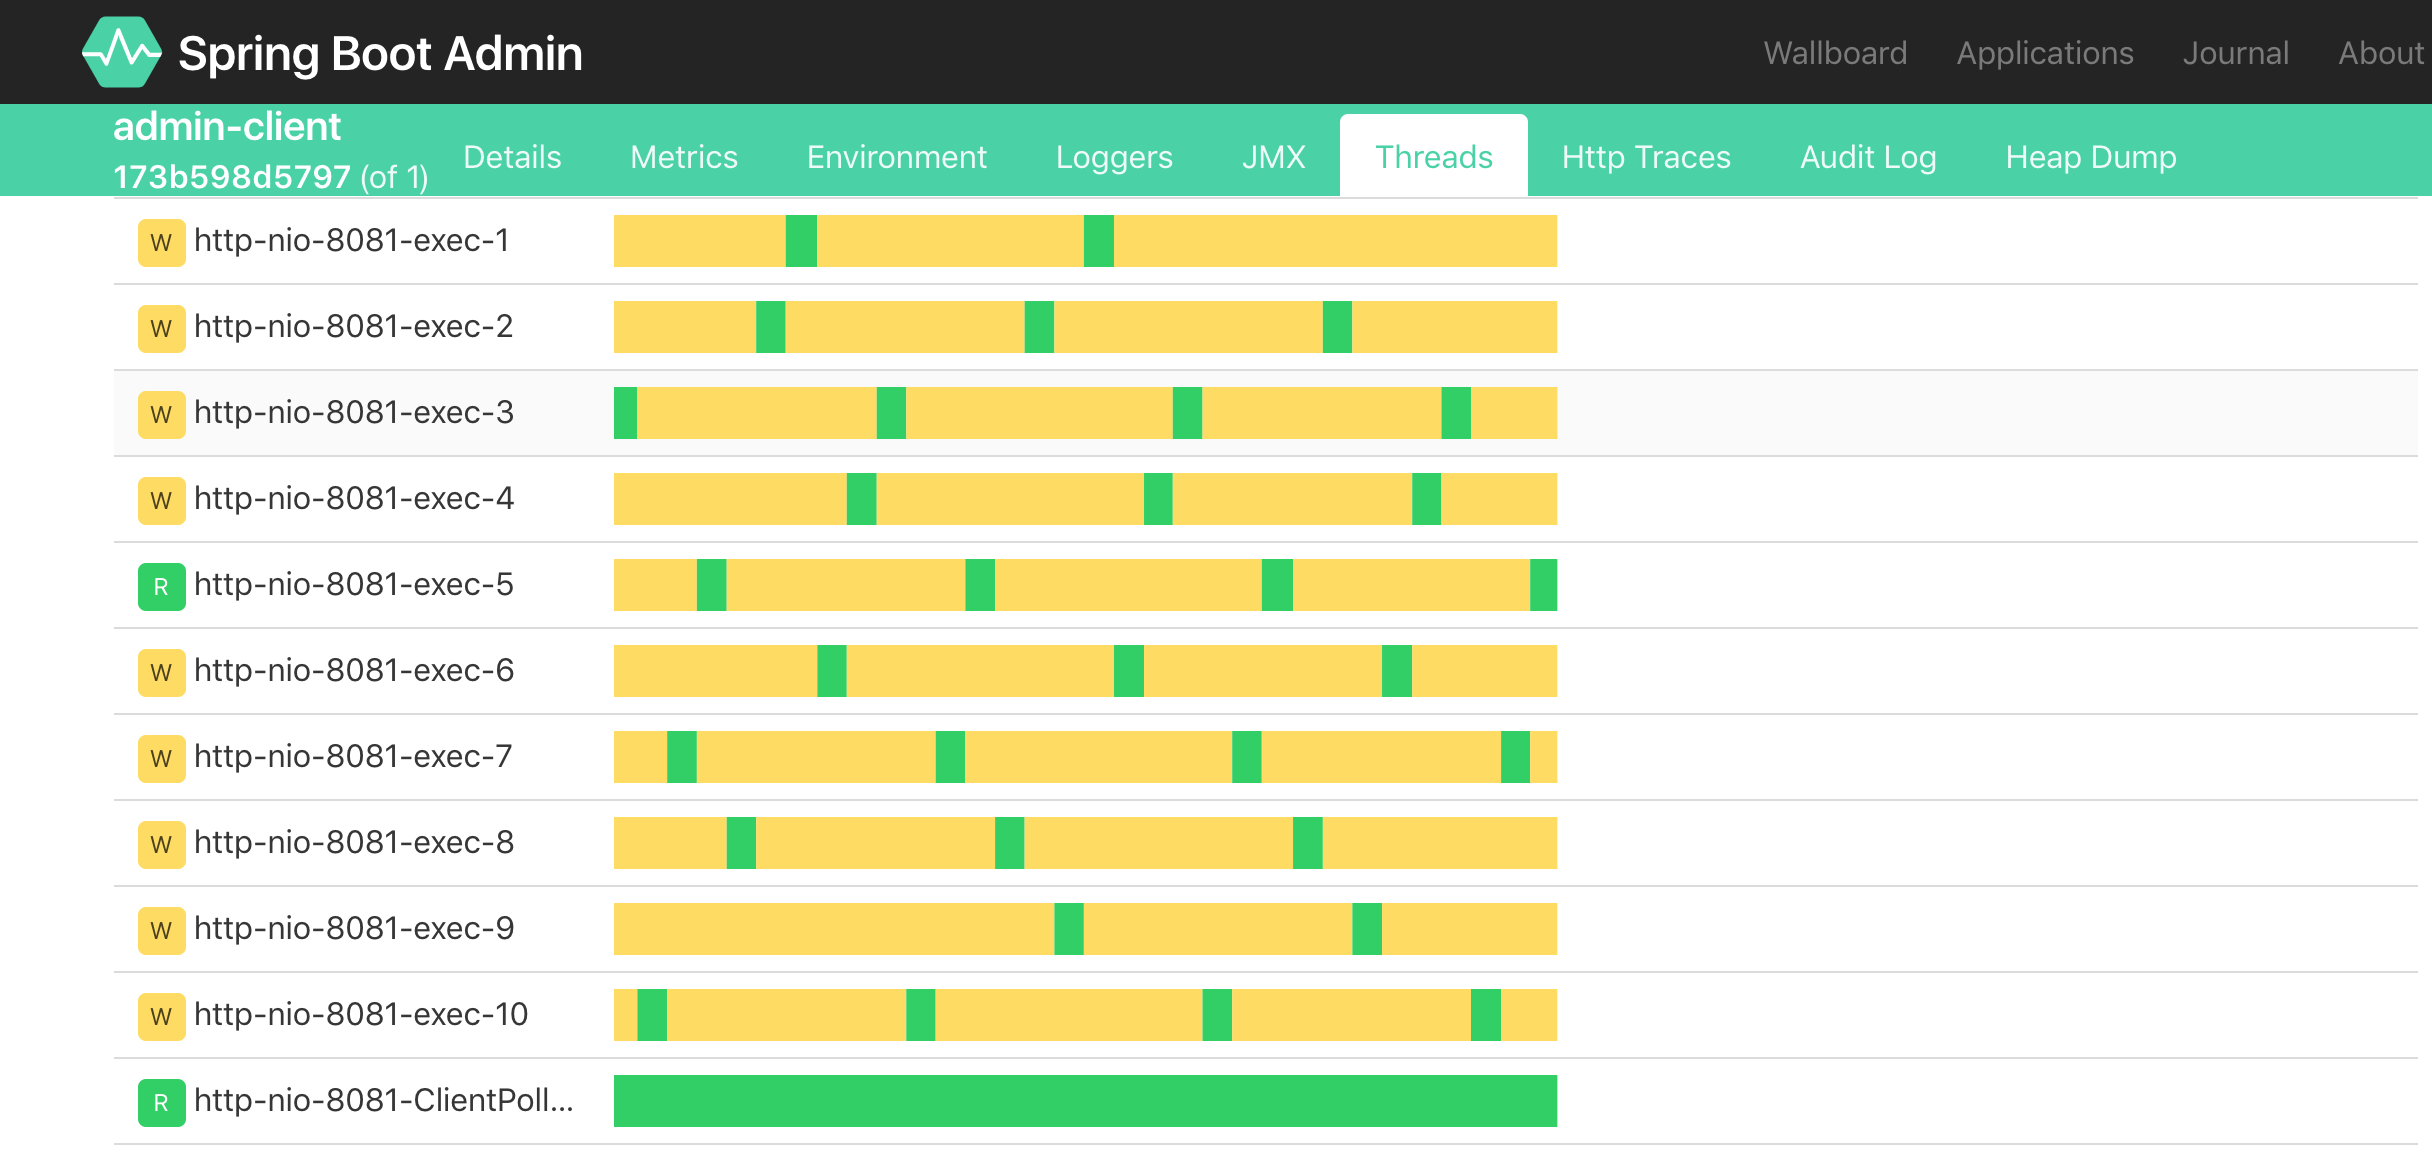2432x1152 pixels.
Task: Click first green runnable segment in exec-1 timeline
Action: click(x=801, y=241)
